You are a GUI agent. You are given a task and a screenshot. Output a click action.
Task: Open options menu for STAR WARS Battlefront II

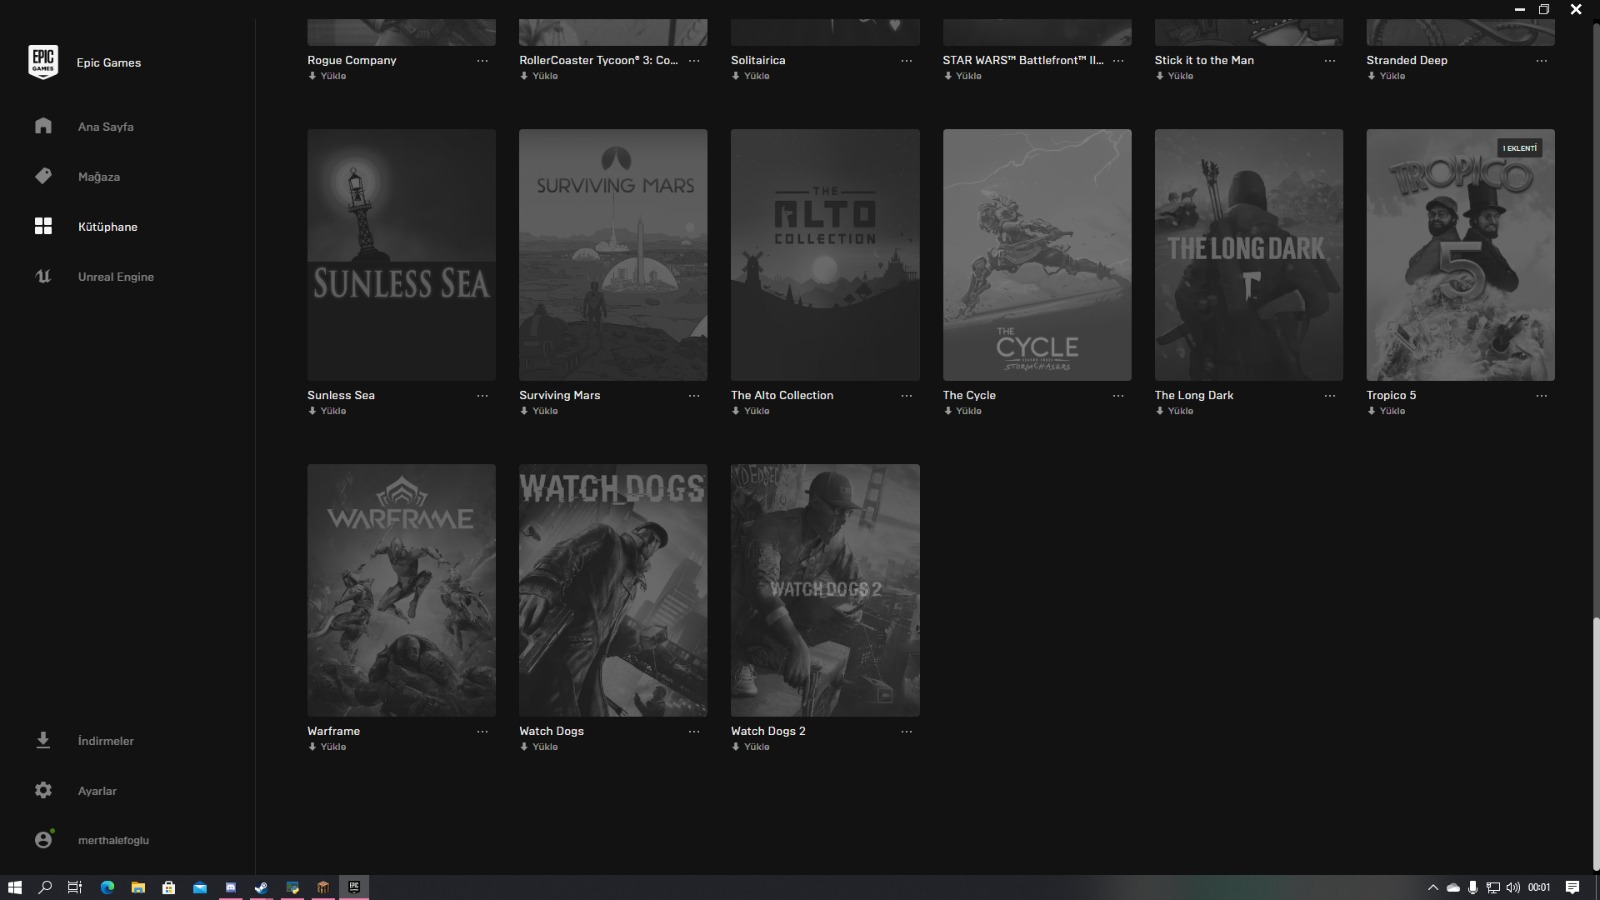click(1118, 61)
